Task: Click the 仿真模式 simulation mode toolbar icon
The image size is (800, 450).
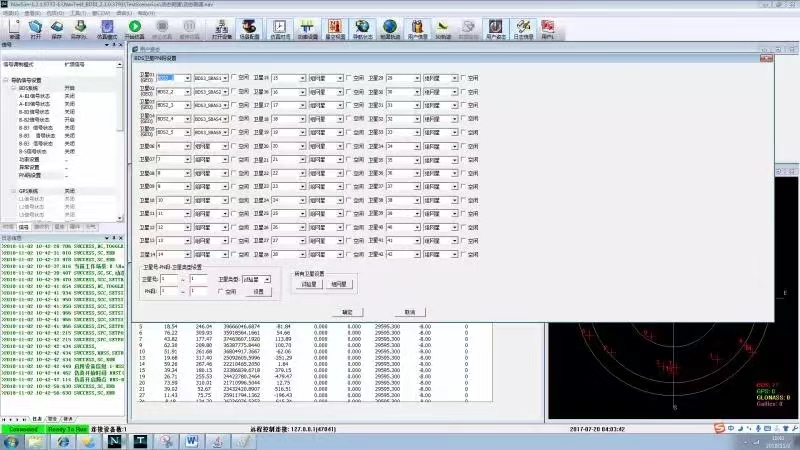Action: (107, 29)
